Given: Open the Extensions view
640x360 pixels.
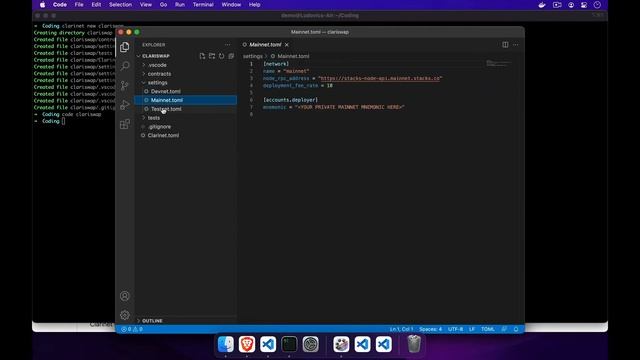Looking at the screenshot, I should (125, 124).
